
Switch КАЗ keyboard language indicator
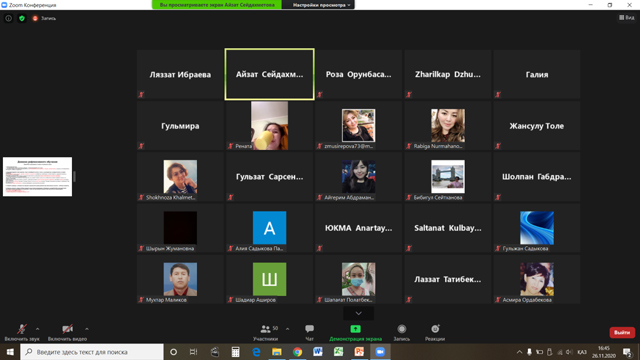582,352
